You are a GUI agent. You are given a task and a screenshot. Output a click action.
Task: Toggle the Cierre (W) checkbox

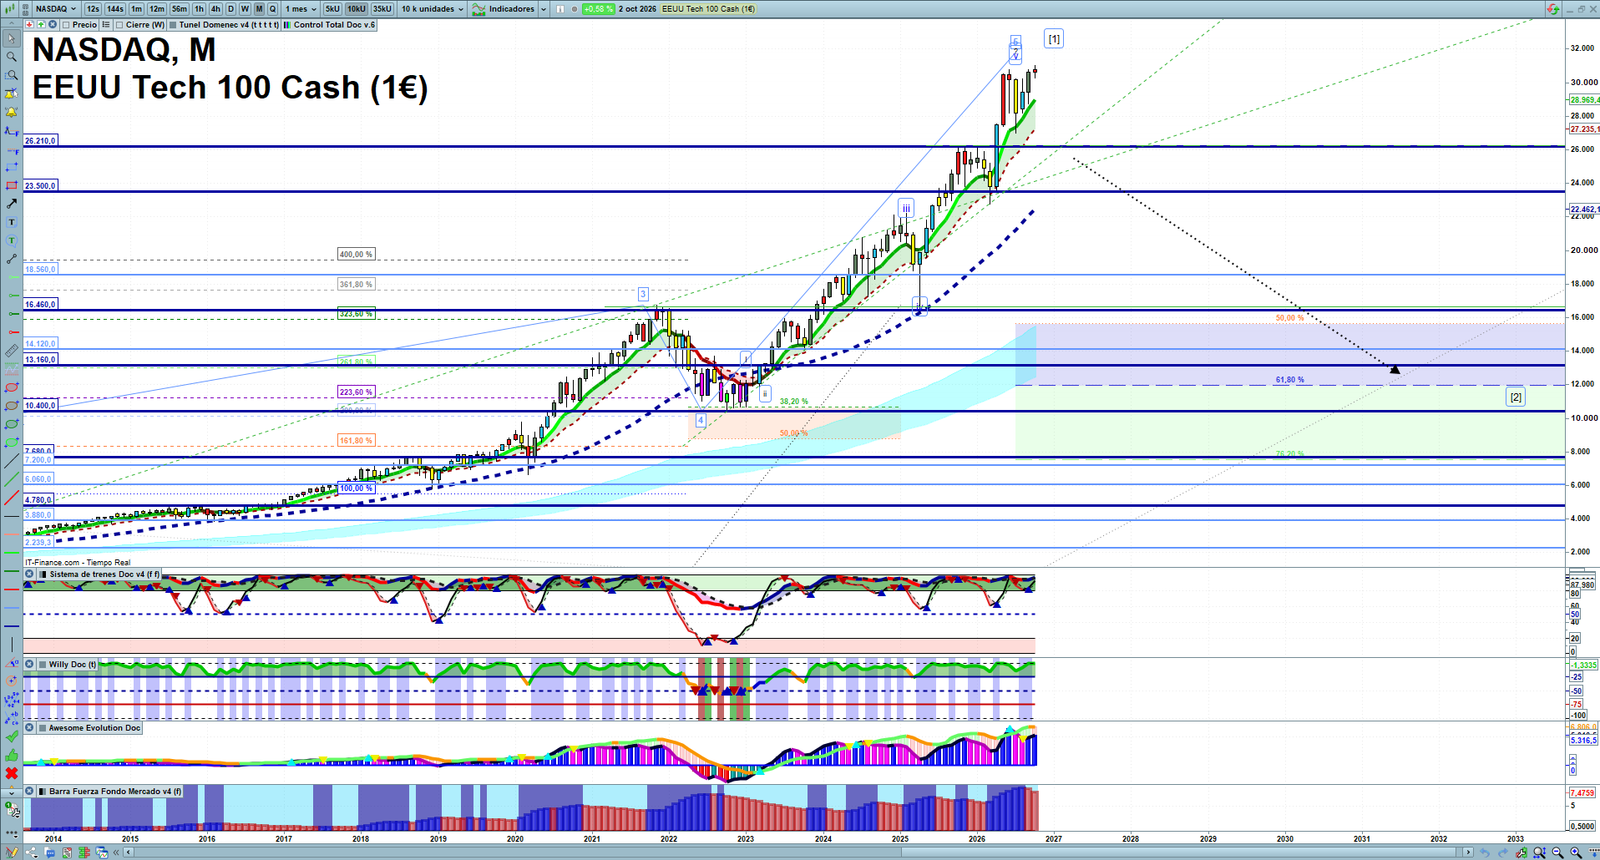(x=119, y=25)
